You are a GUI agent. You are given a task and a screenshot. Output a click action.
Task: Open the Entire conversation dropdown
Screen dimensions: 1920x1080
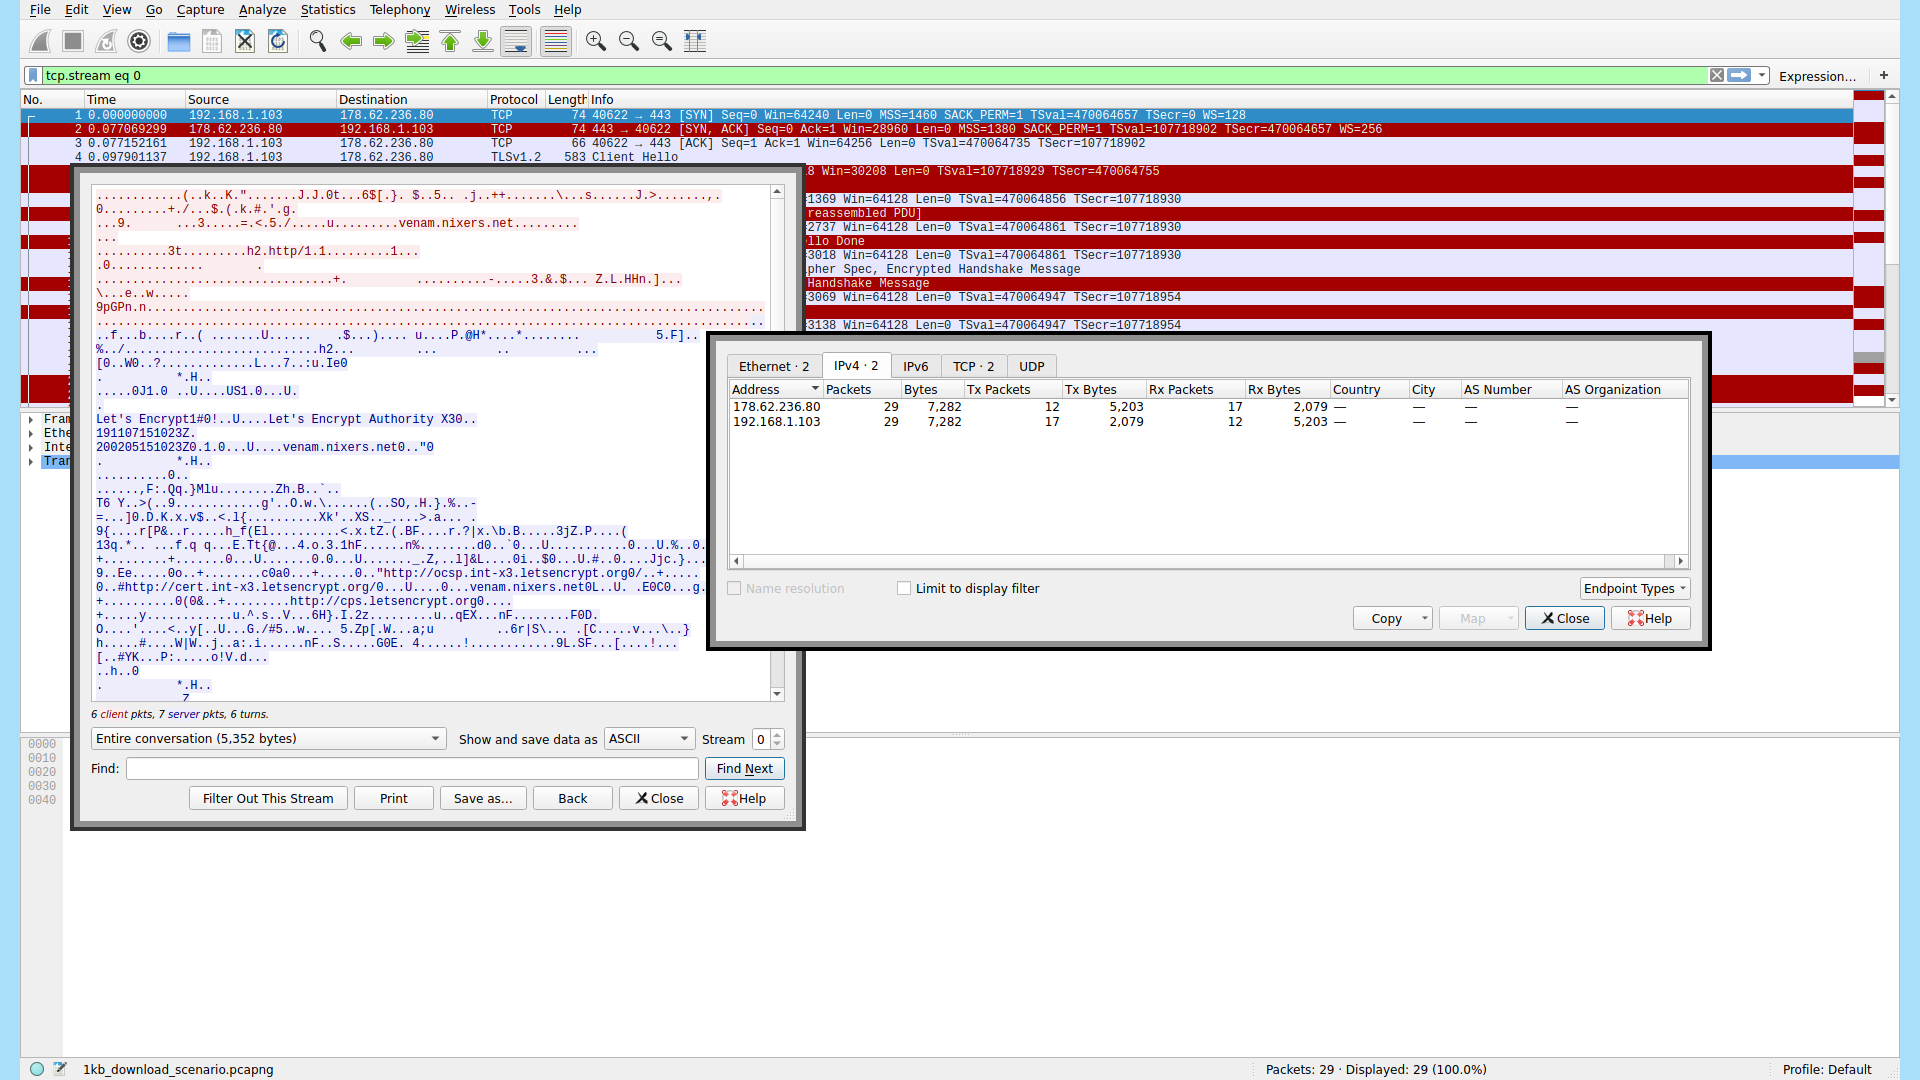click(x=268, y=739)
